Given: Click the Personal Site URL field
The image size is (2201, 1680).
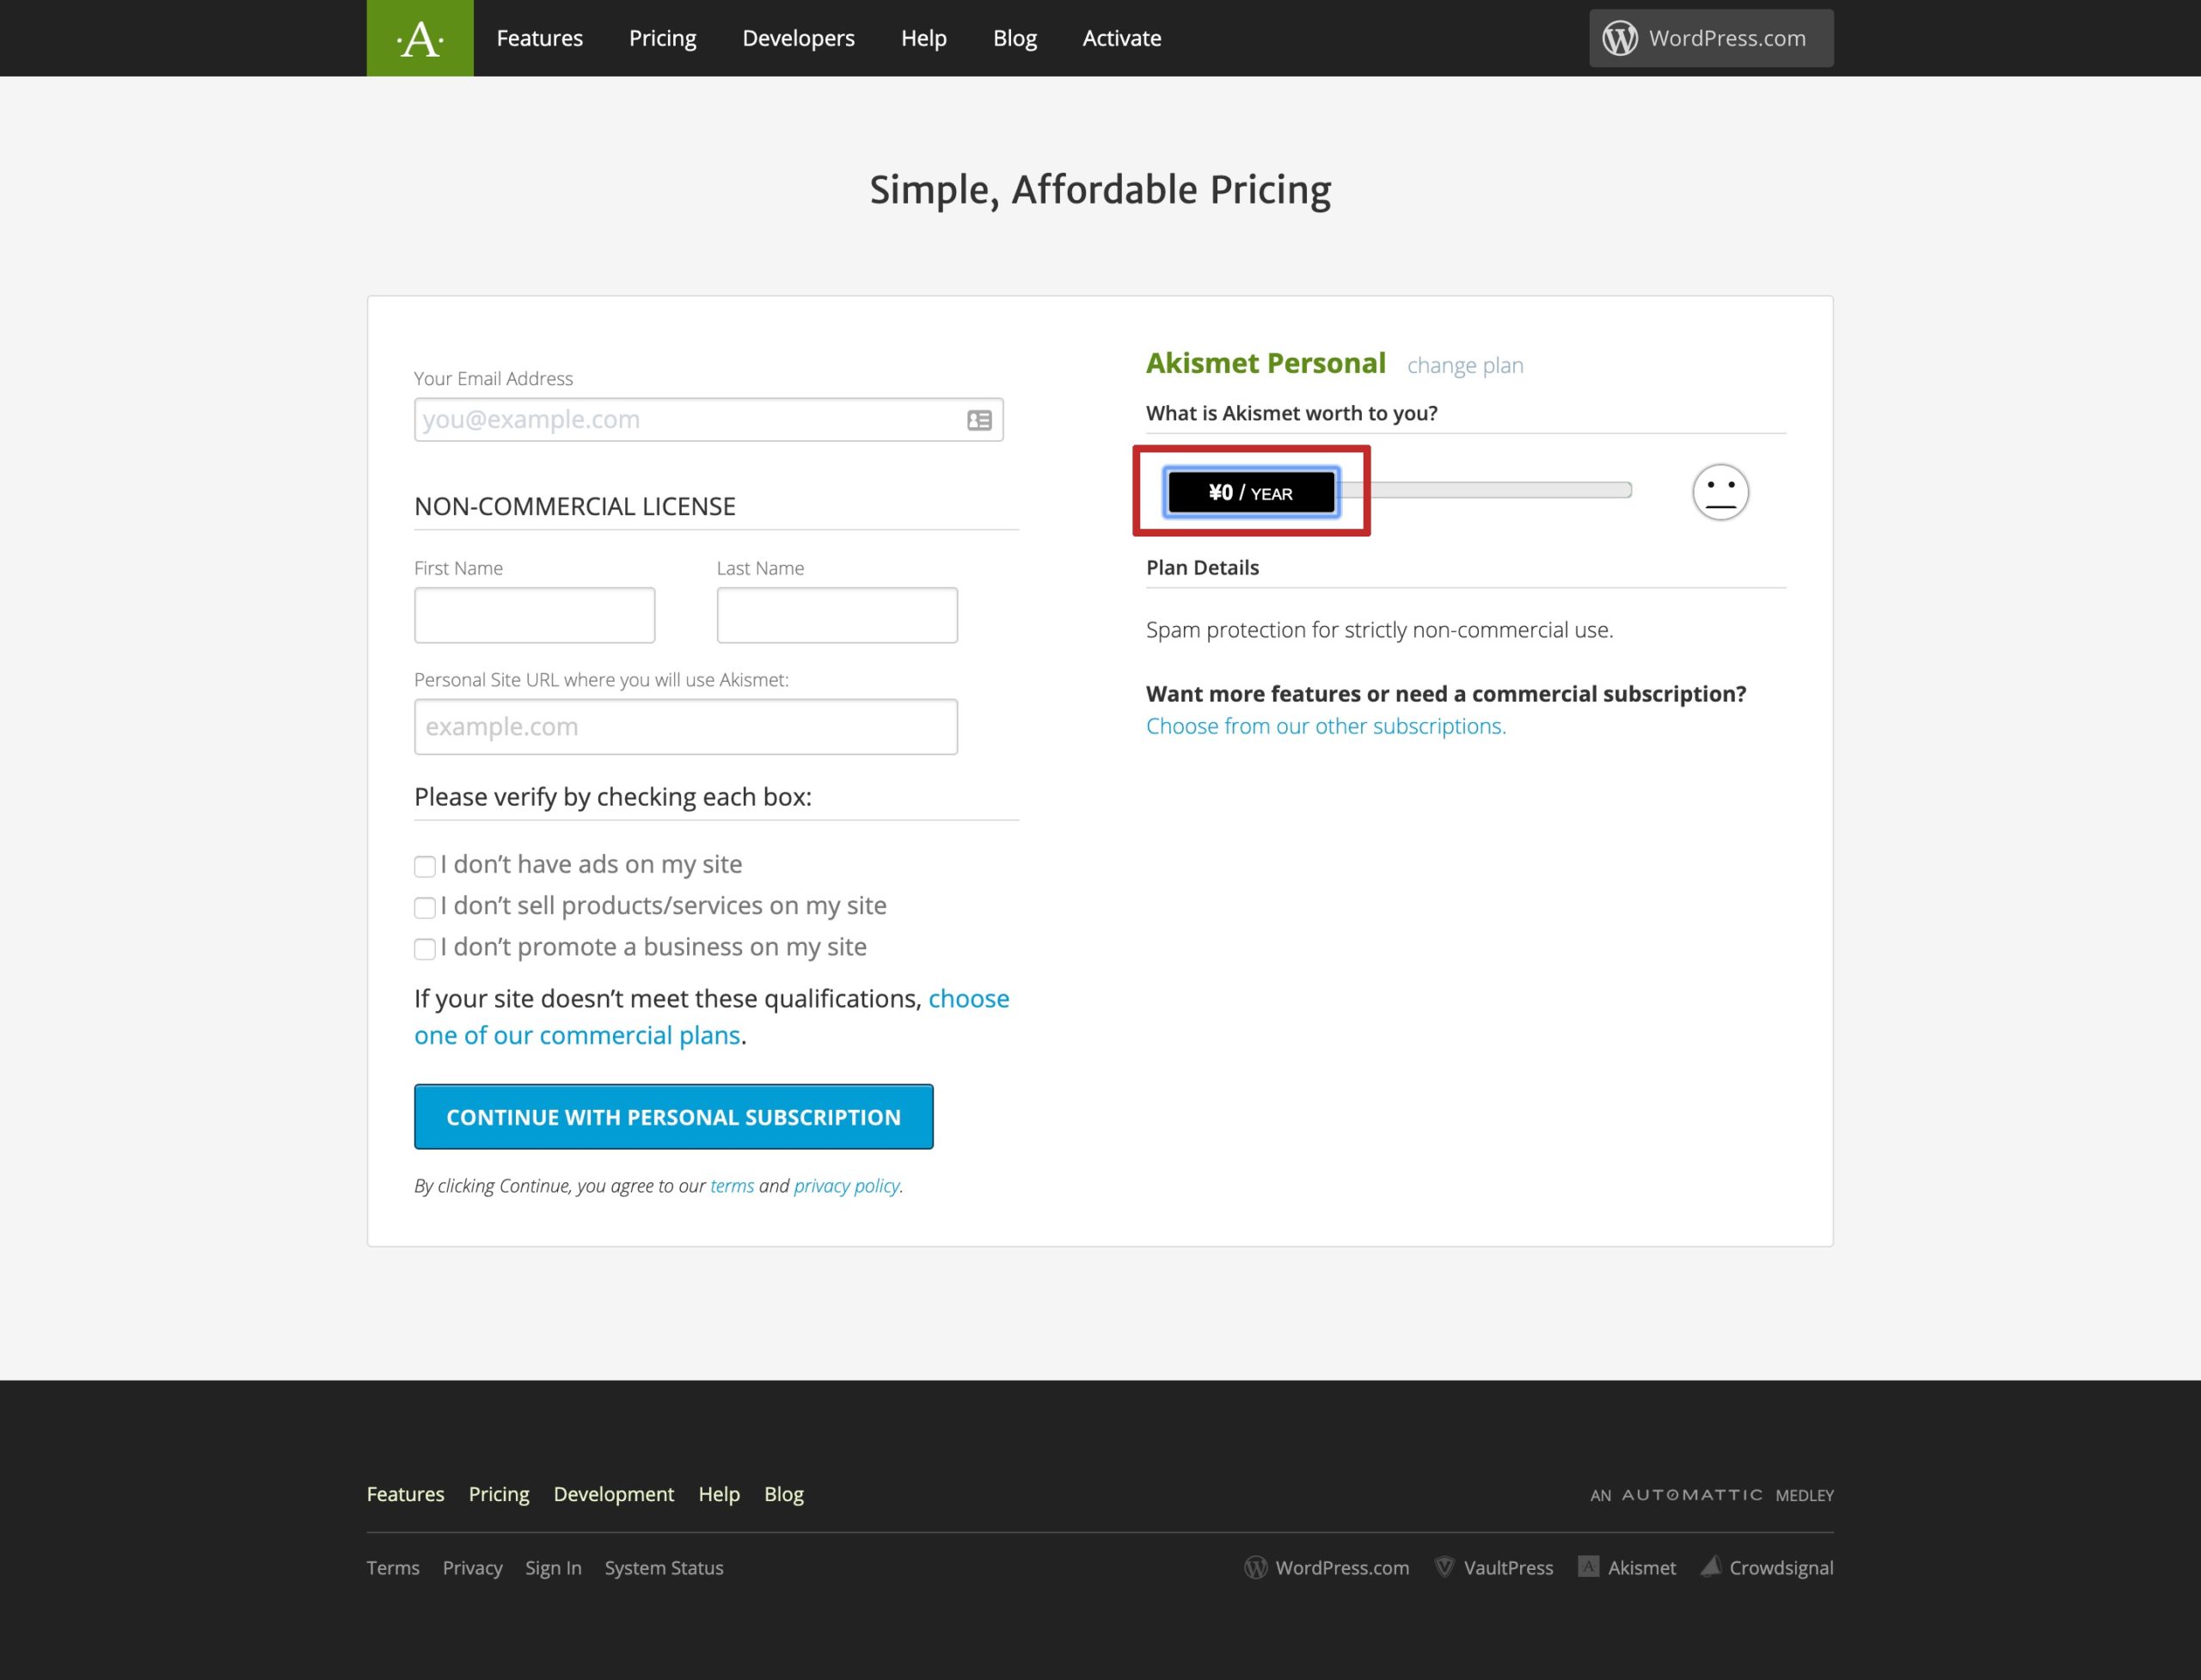Looking at the screenshot, I should coord(685,727).
